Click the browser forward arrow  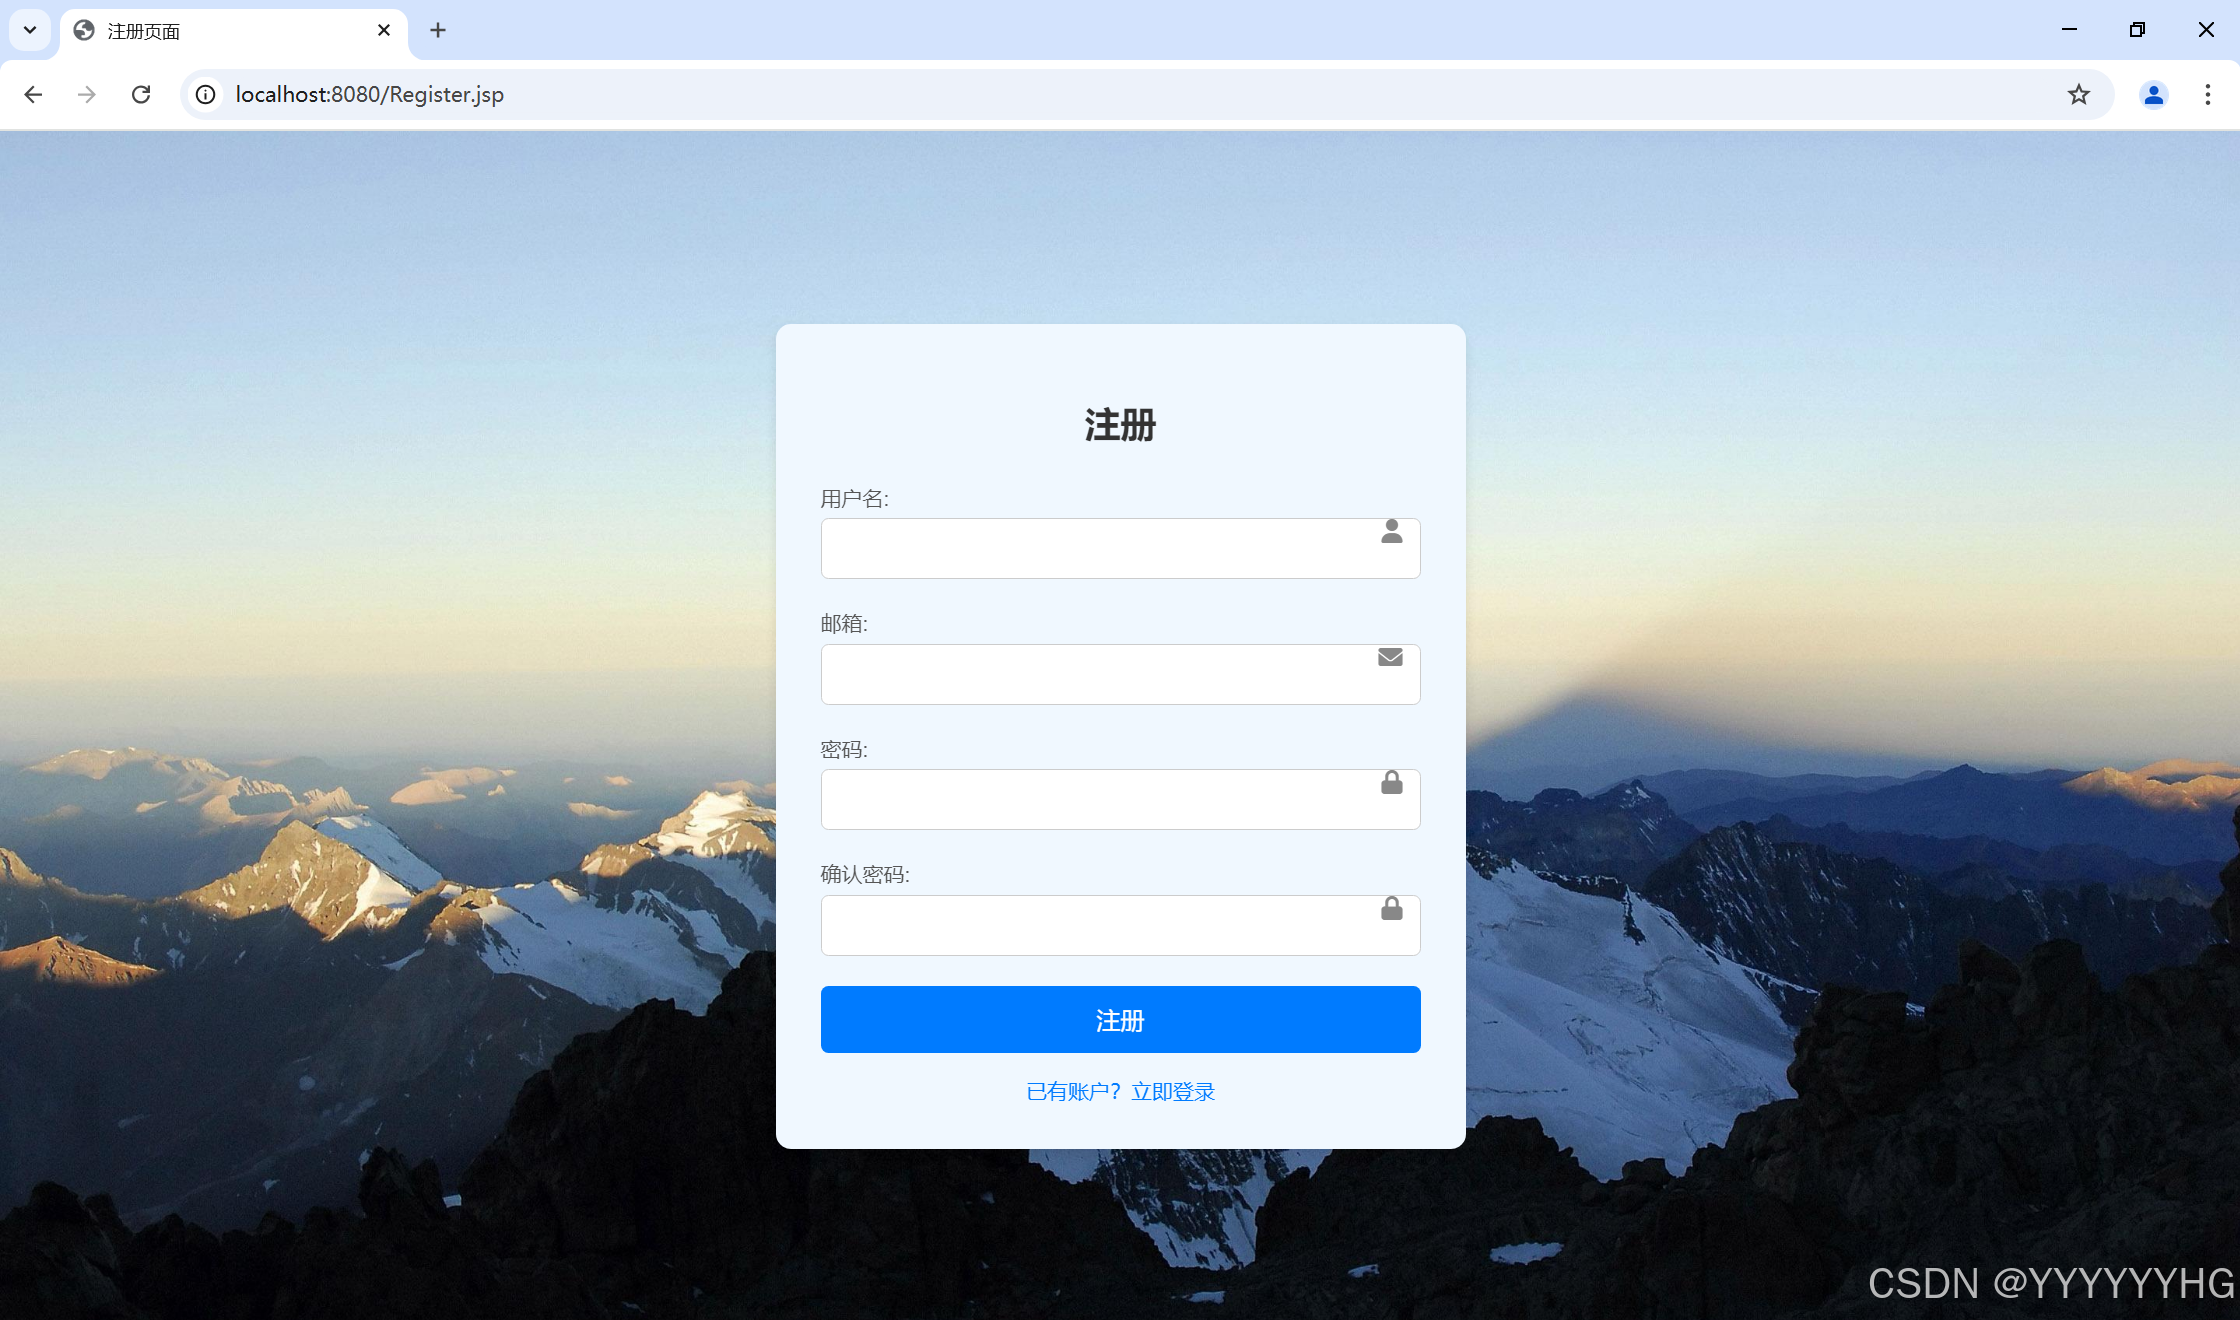tap(87, 94)
